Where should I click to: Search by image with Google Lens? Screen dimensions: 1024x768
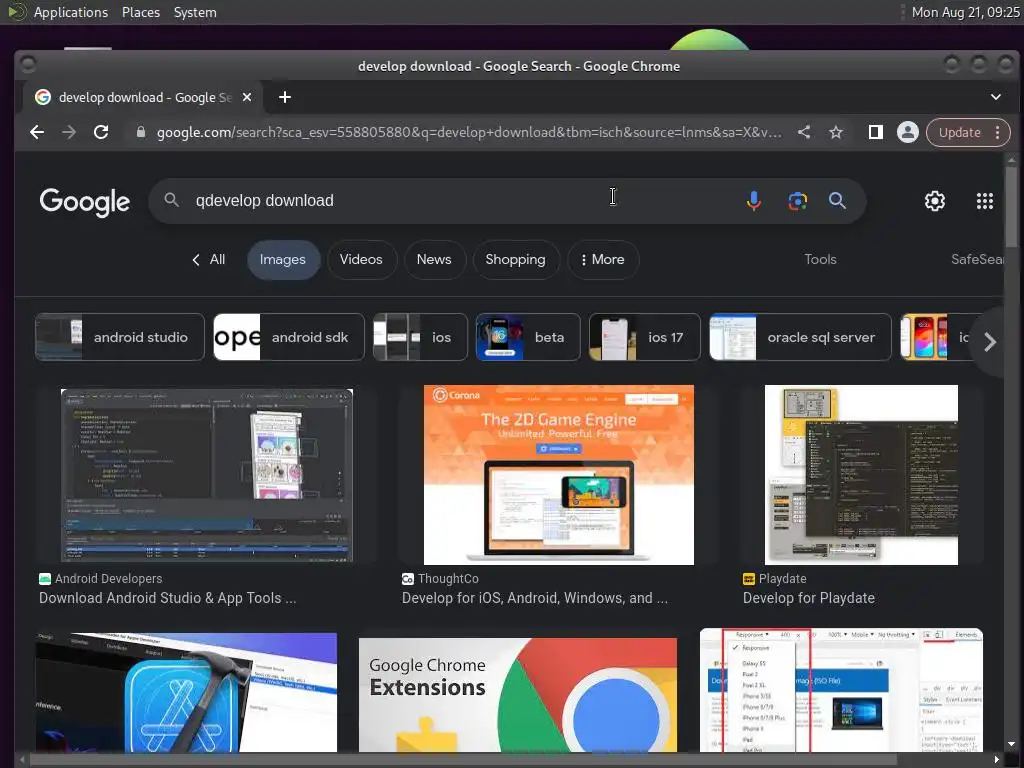pyautogui.click(x=797, y=200)
